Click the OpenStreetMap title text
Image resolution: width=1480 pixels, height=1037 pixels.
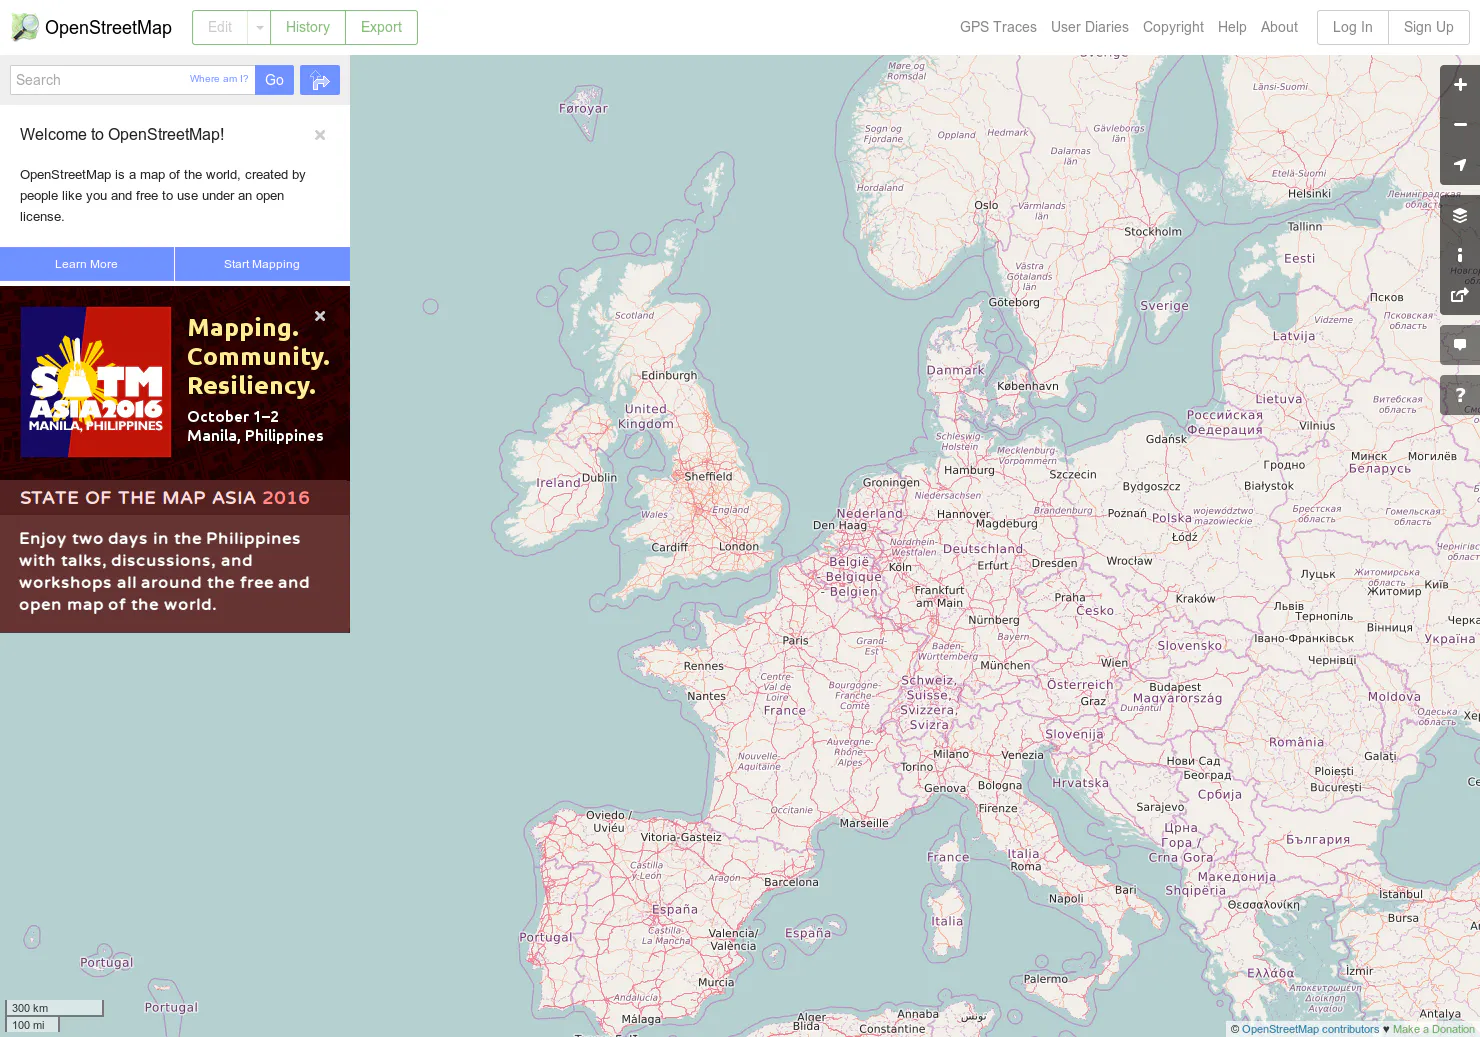click(x=108, y=28)
